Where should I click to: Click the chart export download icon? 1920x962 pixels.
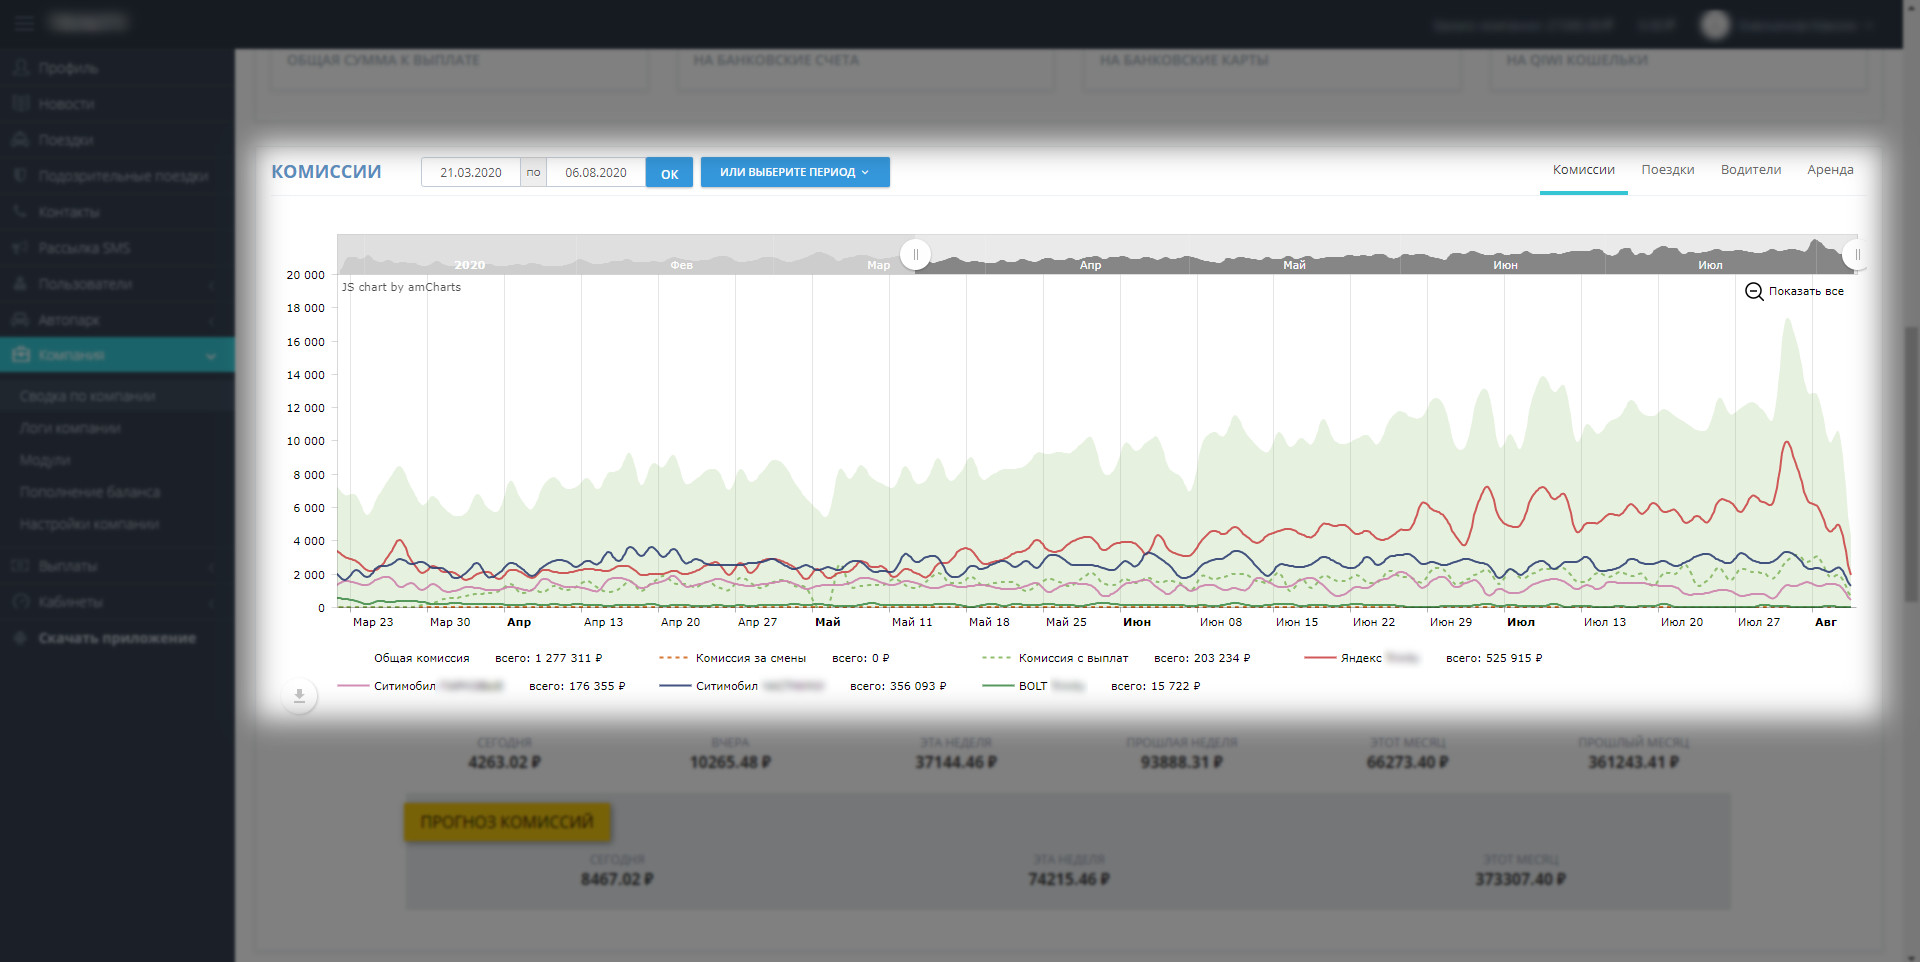pos(299,696)
